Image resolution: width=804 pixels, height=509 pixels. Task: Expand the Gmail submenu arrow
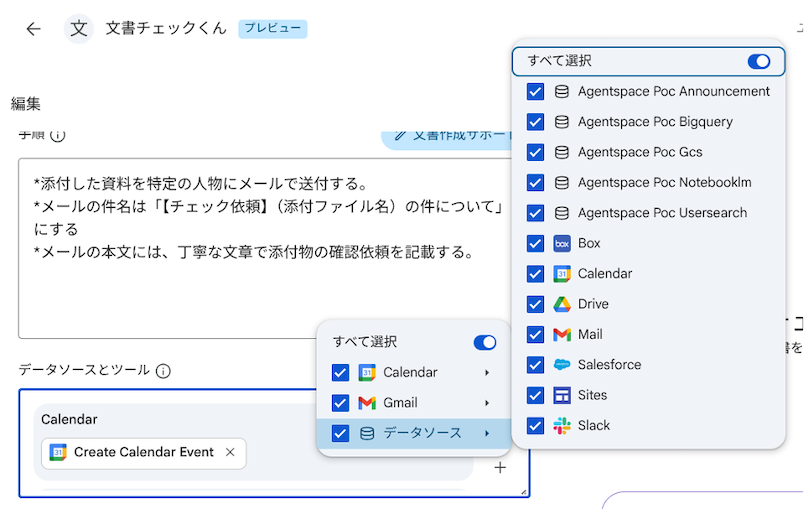point(487,403)
